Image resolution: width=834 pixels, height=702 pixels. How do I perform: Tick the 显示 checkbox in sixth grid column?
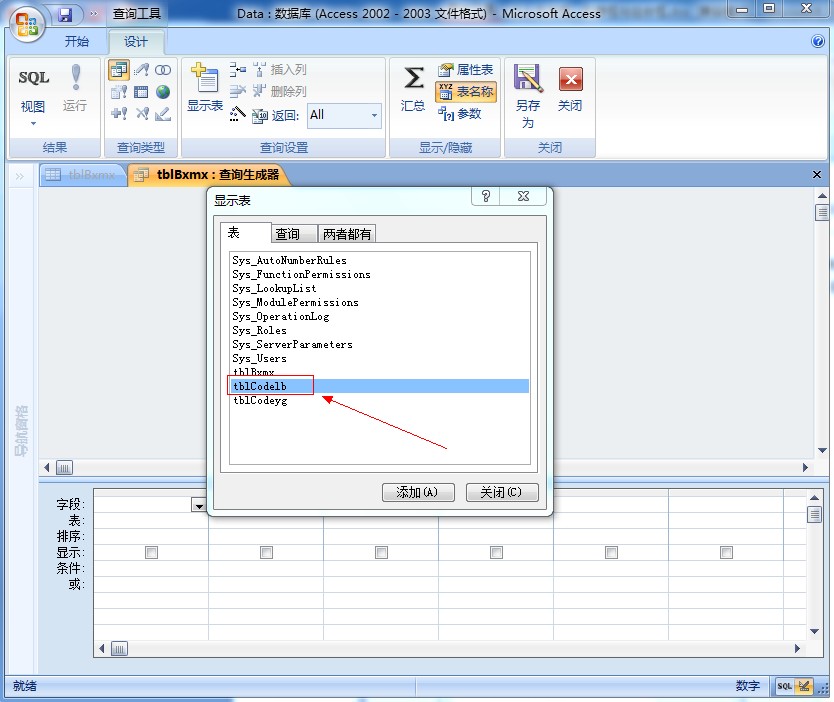click(727, 553)
